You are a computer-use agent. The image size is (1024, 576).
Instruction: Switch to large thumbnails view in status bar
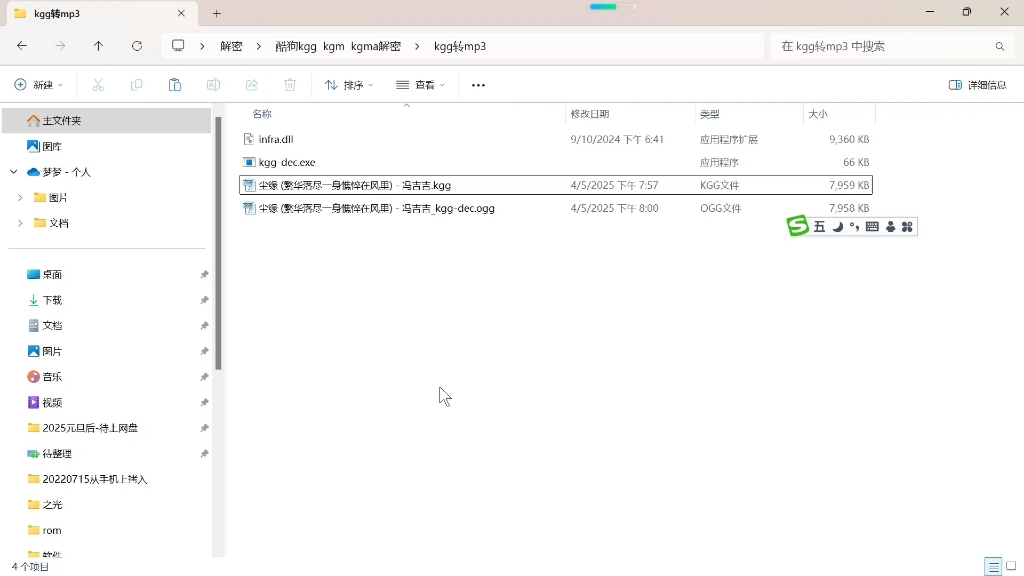point(1011,566)
